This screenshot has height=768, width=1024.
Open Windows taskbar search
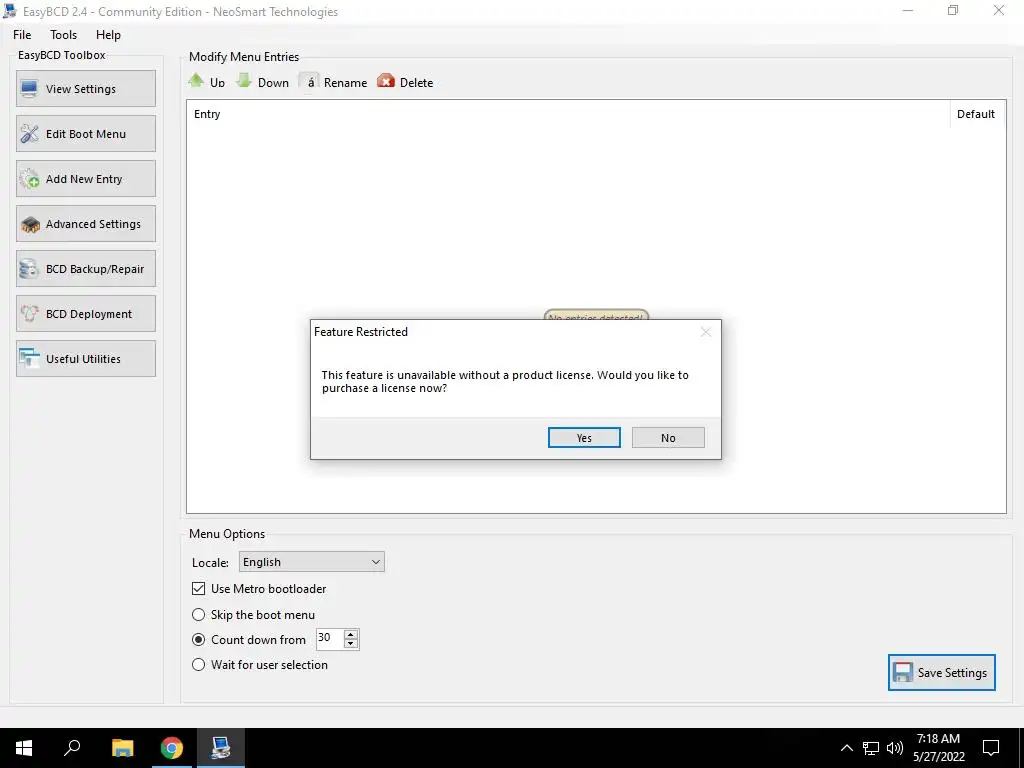[72, 748]
